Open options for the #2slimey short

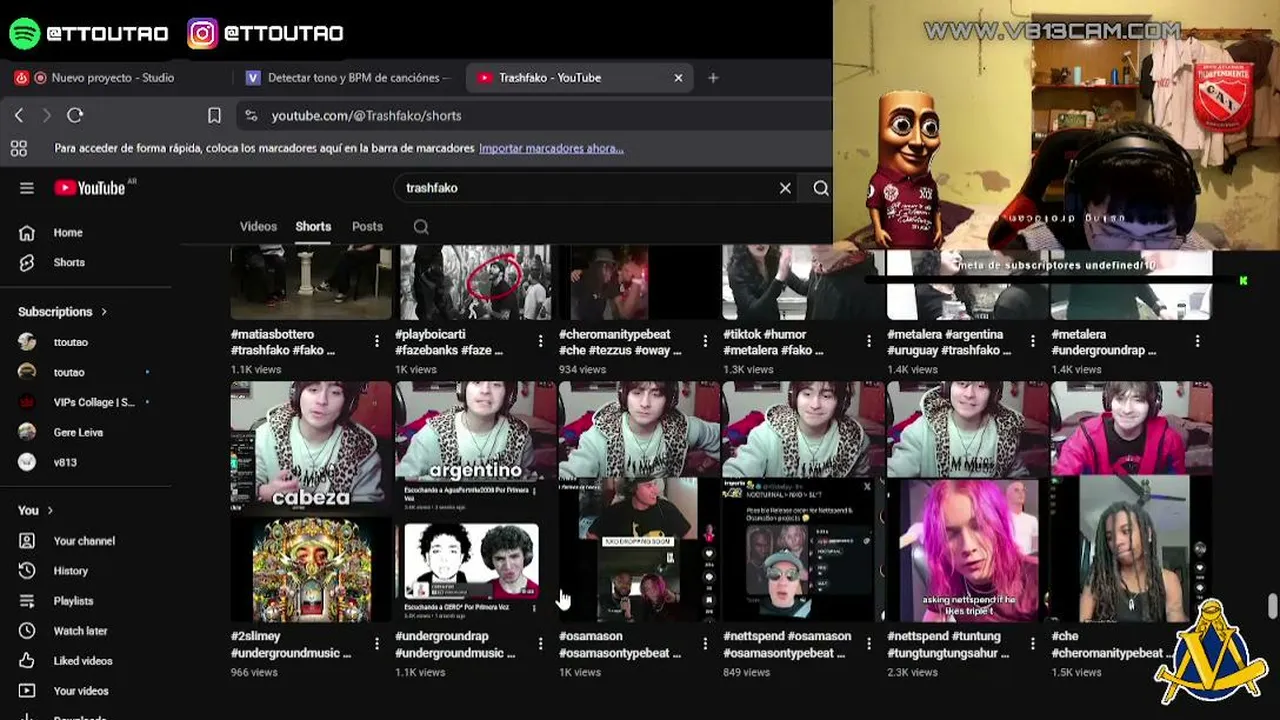376,644
